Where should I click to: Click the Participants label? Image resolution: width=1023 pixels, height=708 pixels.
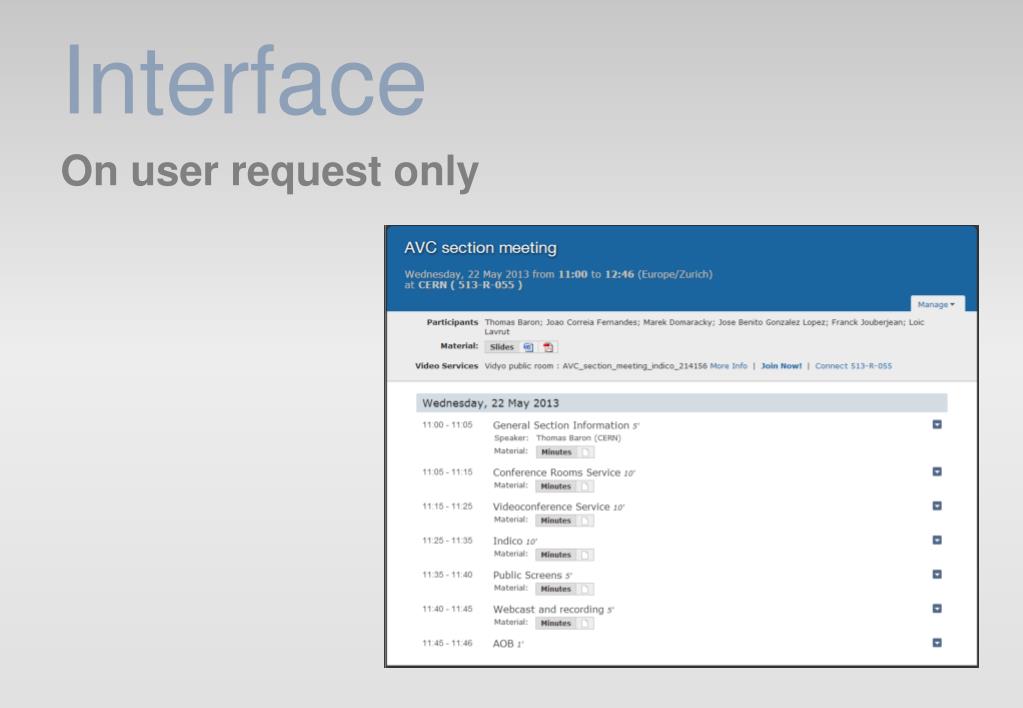click(452, 322)
